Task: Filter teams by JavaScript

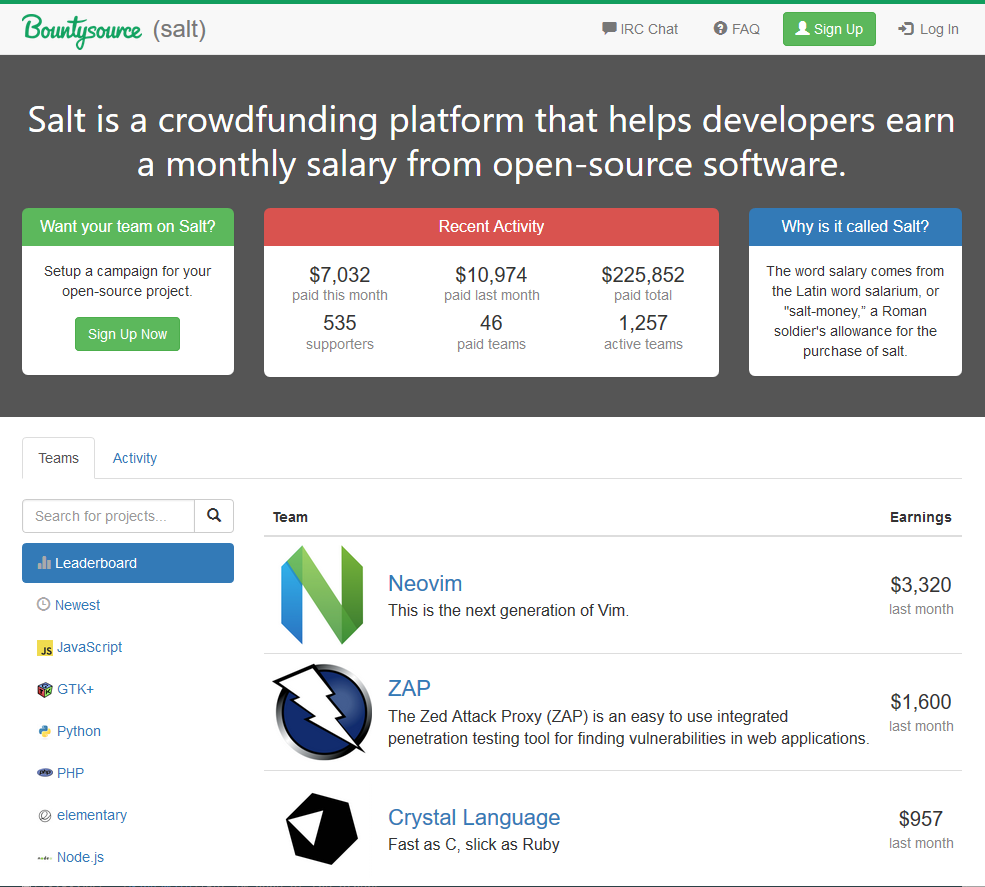Action: [x=80, y=647]
